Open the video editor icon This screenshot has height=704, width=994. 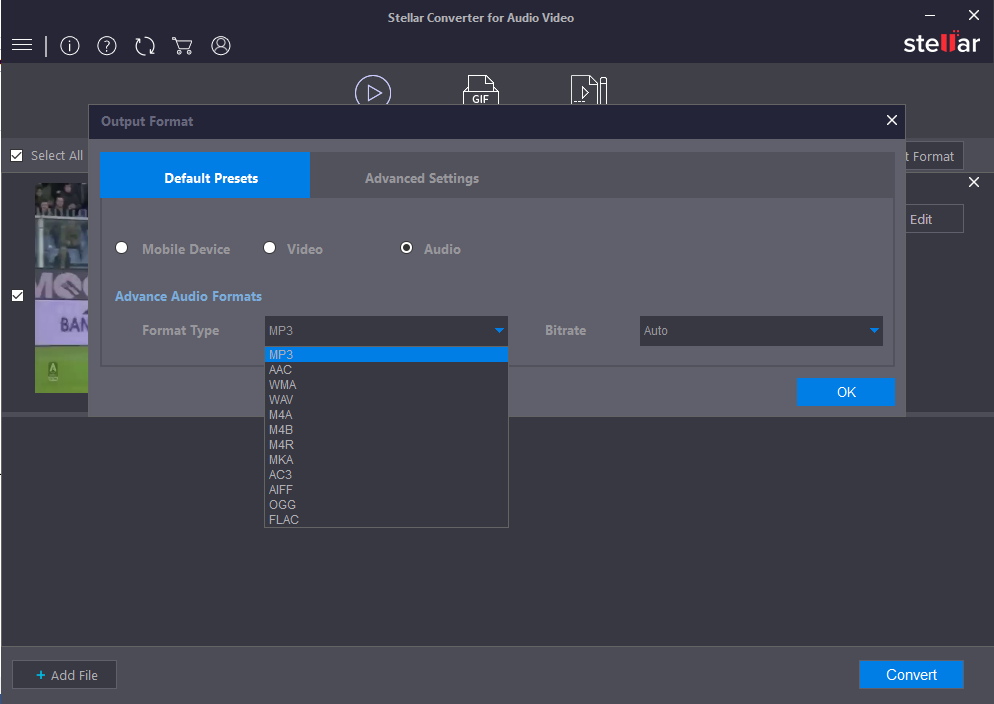click(589, 90)
